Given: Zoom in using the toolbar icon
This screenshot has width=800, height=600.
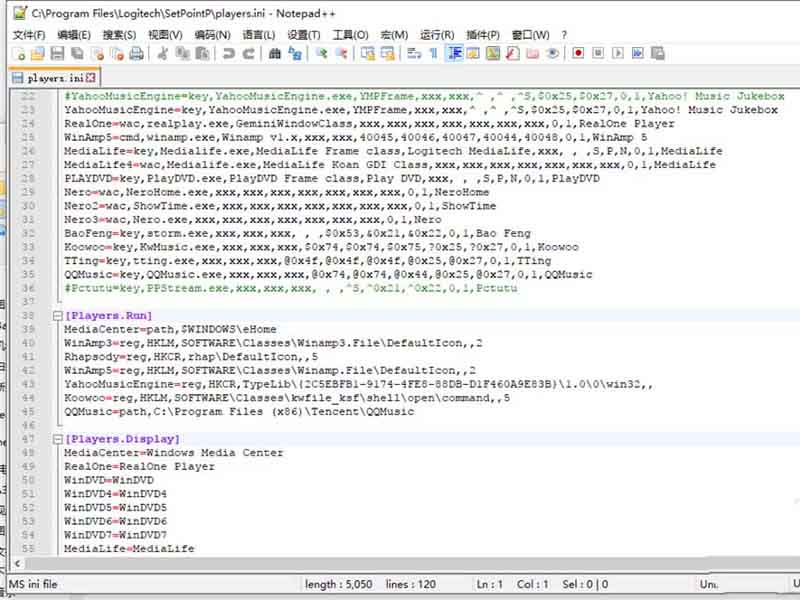Looking at the screenshot, I should [x=321, y=54].
